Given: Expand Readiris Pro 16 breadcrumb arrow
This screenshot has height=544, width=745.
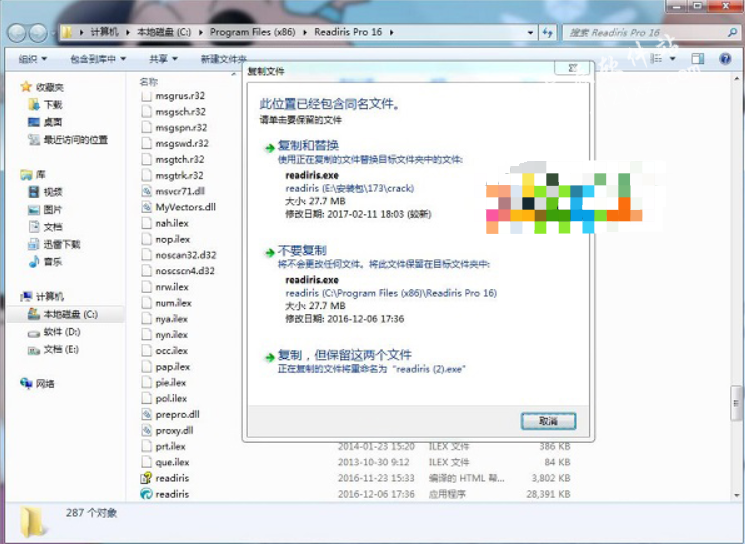Looking at the screenshot, I should pos(392,32).
